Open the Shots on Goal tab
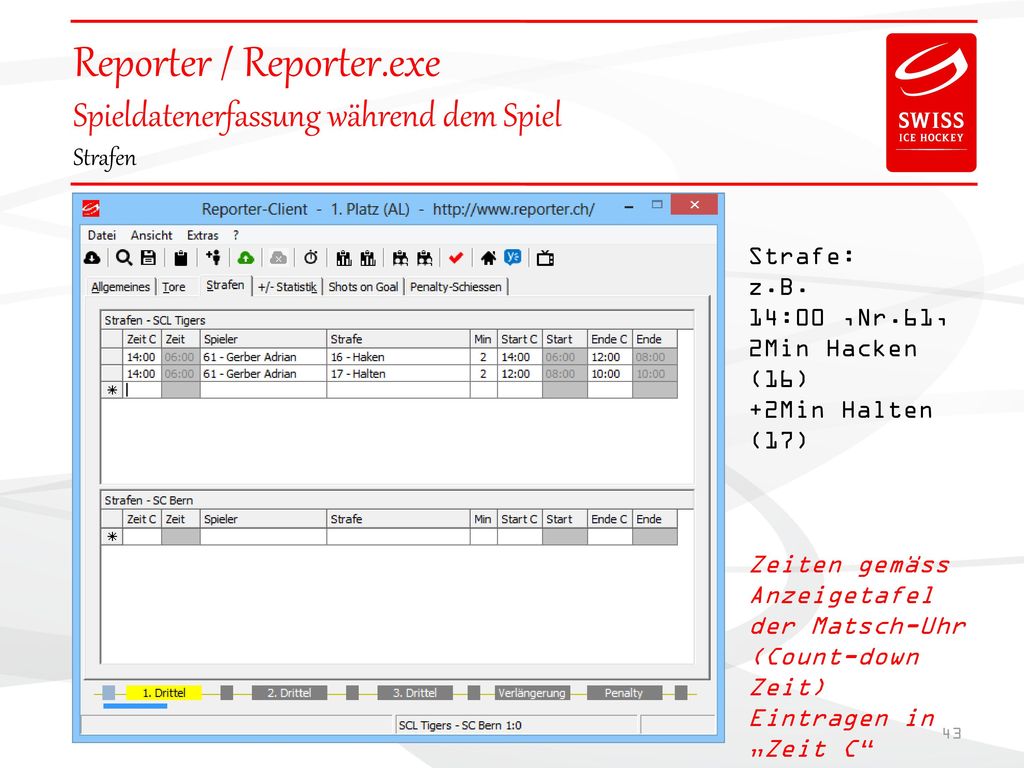Viewport: 1024px width, 768px height. click(x=363, y=287)
